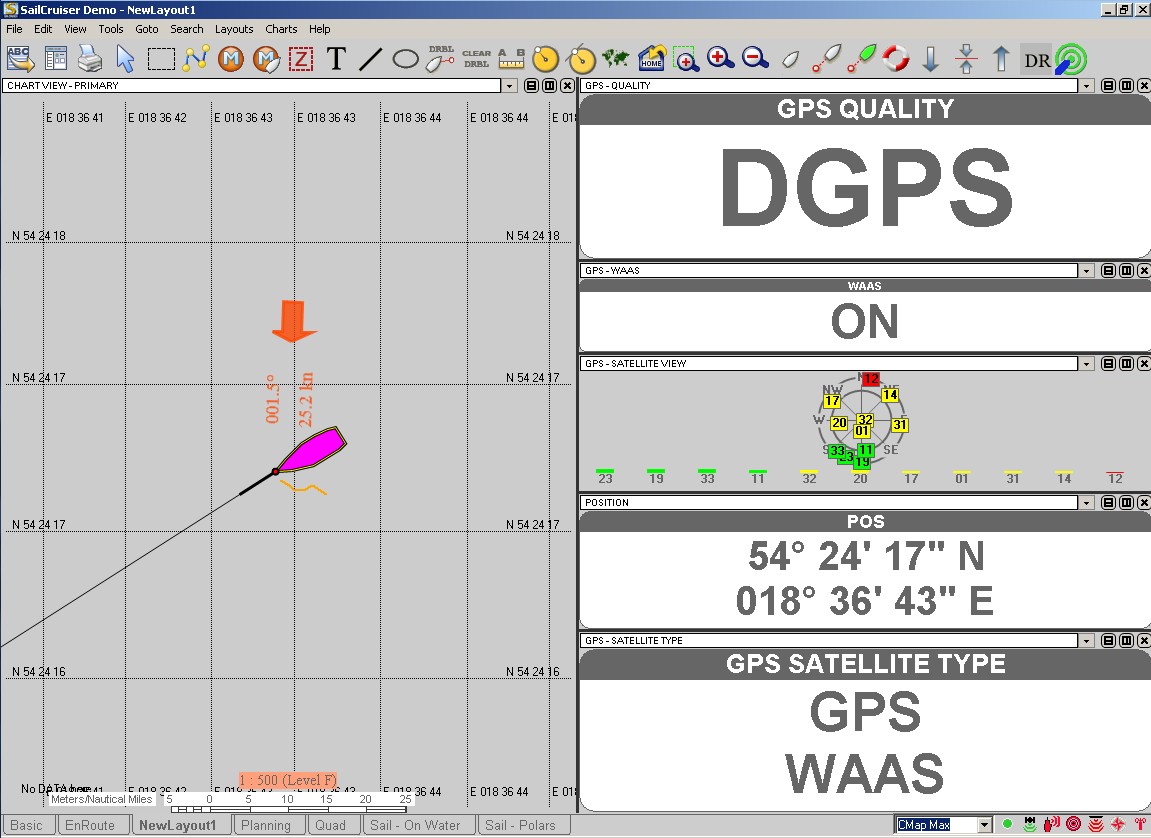Switch to the Quad layout tab
This screenshot has width=1151, height=838.
pyautogui.click(x=330, y=826)
